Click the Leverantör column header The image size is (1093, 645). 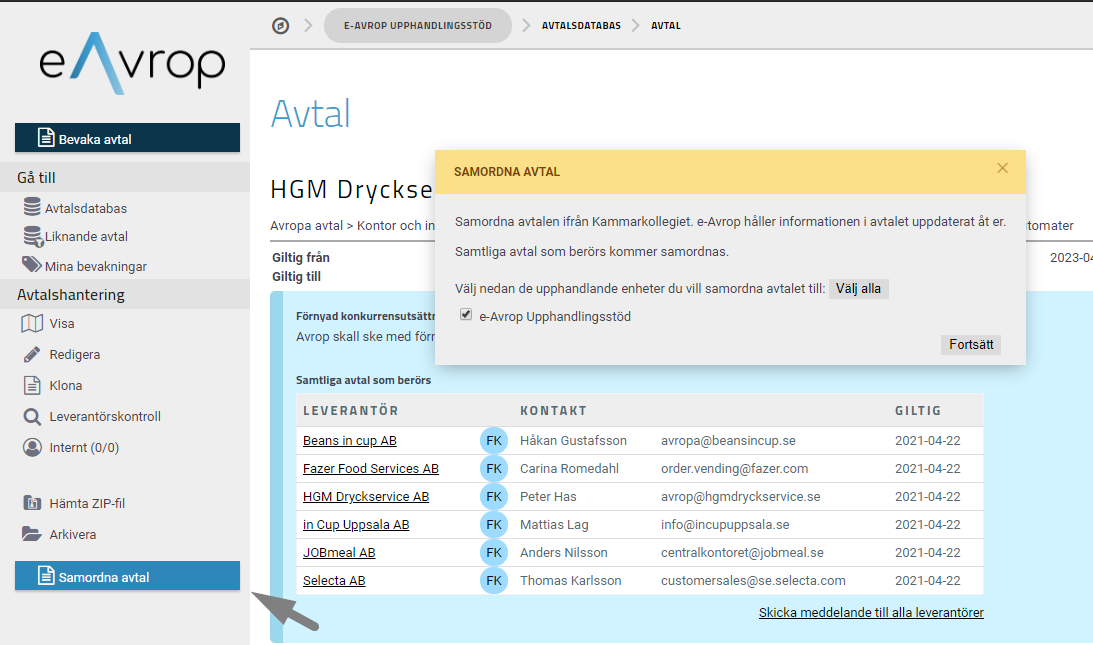pyautogui.click(x=351, y=411)
